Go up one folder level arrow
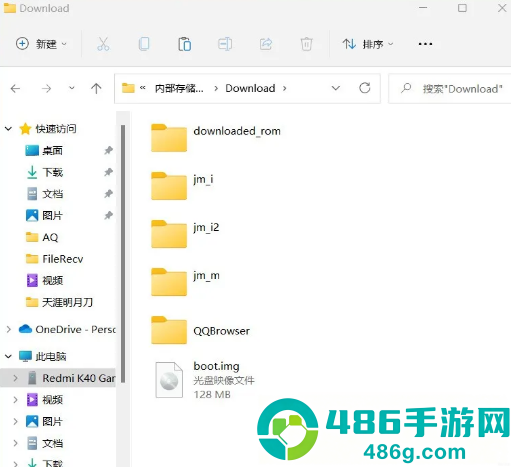The width and height of the screenshot is (511, 467). [96, 88]
